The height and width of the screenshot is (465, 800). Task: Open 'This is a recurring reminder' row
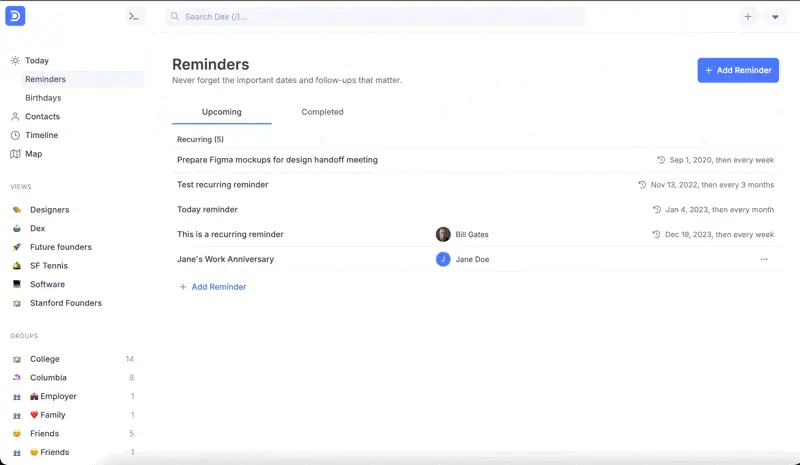pyautogui.click(x=230, y=234)
